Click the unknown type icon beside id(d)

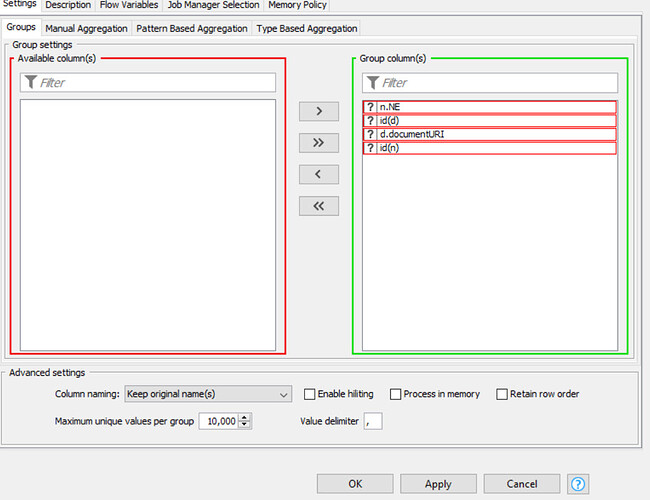click(x=370, y=121)
